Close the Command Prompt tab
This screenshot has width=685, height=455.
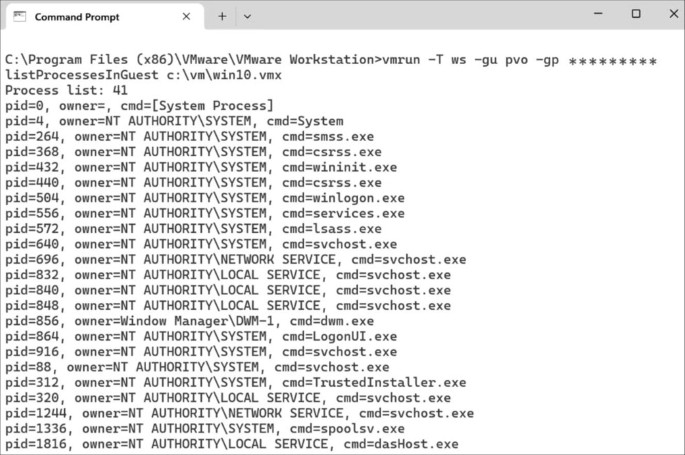tap(186, 16)
